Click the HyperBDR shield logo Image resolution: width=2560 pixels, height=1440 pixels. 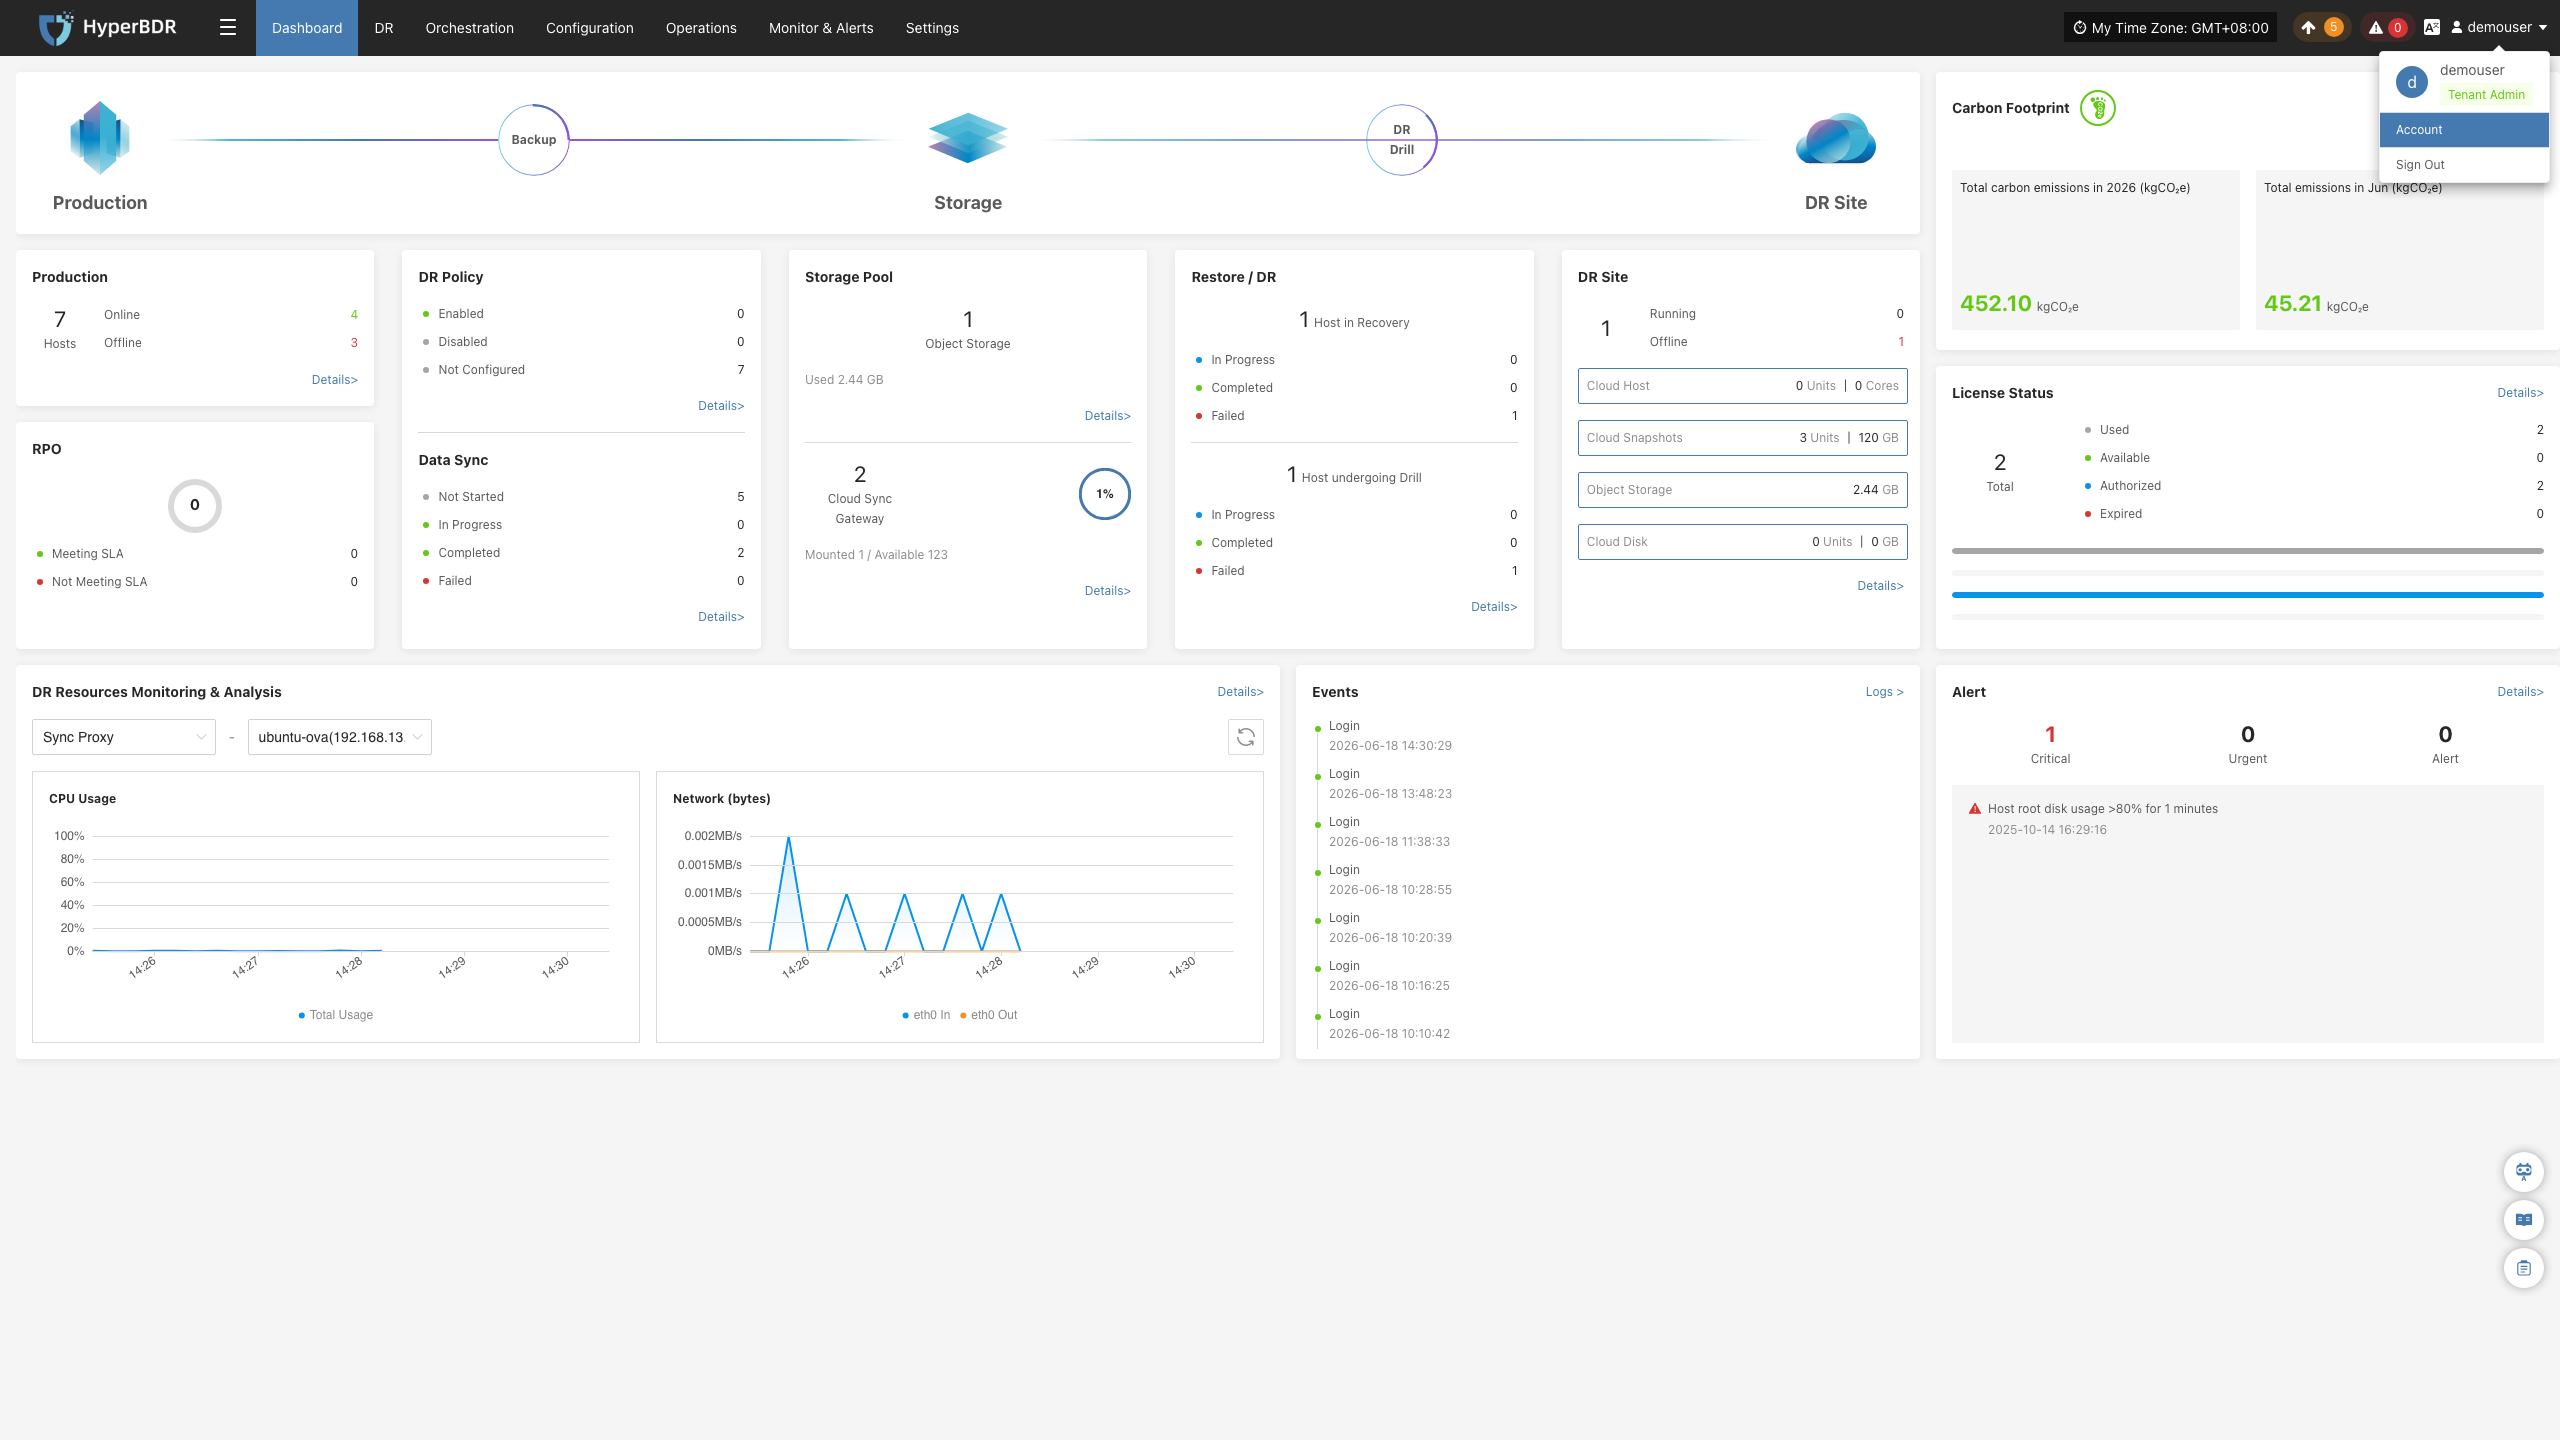(x=55, y=28)
